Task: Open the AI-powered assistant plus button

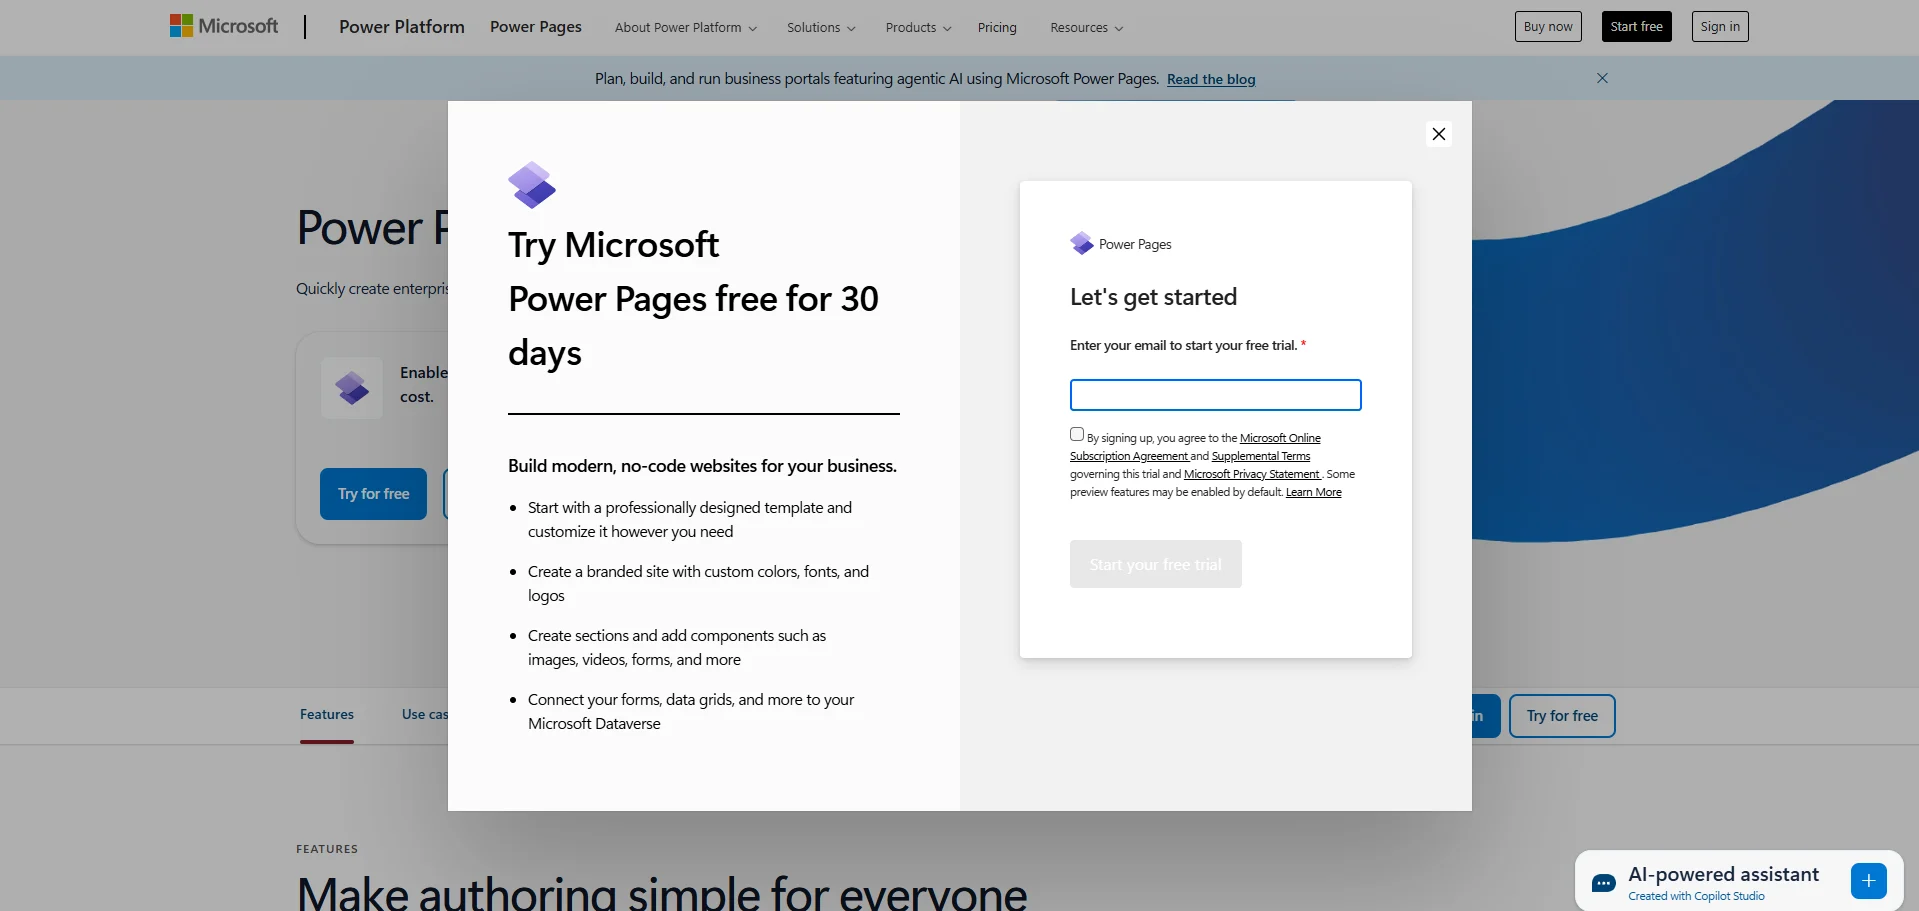Action: click(1868, 881)
